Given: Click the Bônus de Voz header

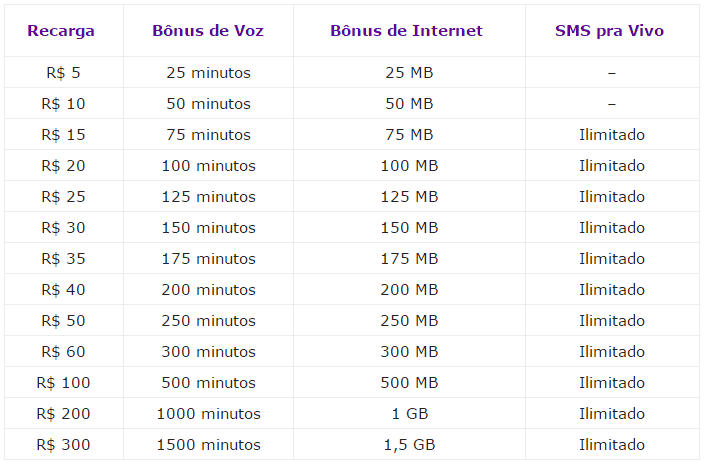Looking at the screenshot, I should point(208,31).
